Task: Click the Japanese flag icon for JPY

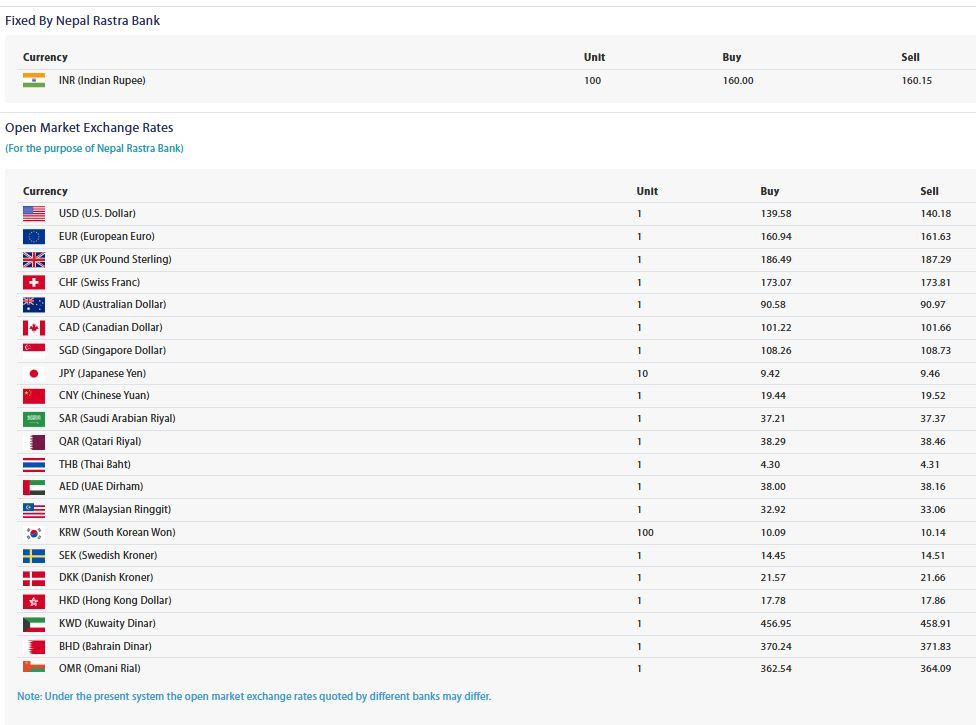Action: click(34, 373)
